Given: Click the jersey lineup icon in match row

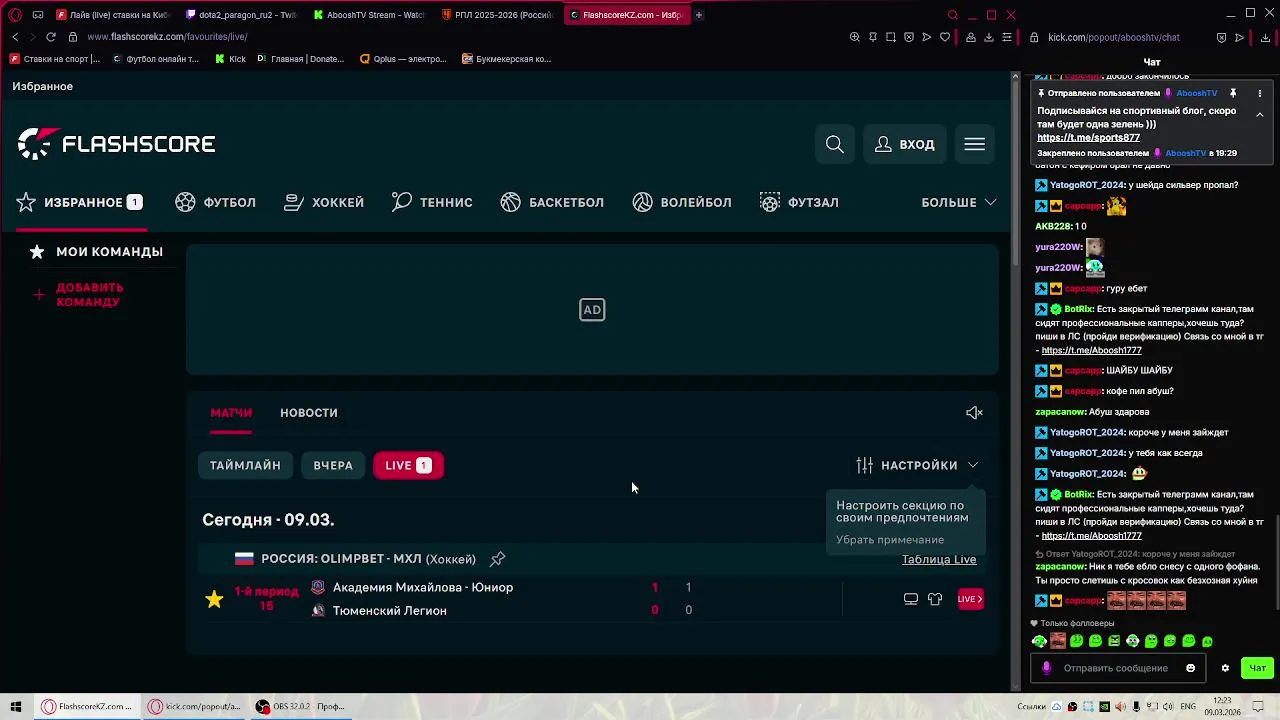Looking at the screenshot, I should (935, 599).
